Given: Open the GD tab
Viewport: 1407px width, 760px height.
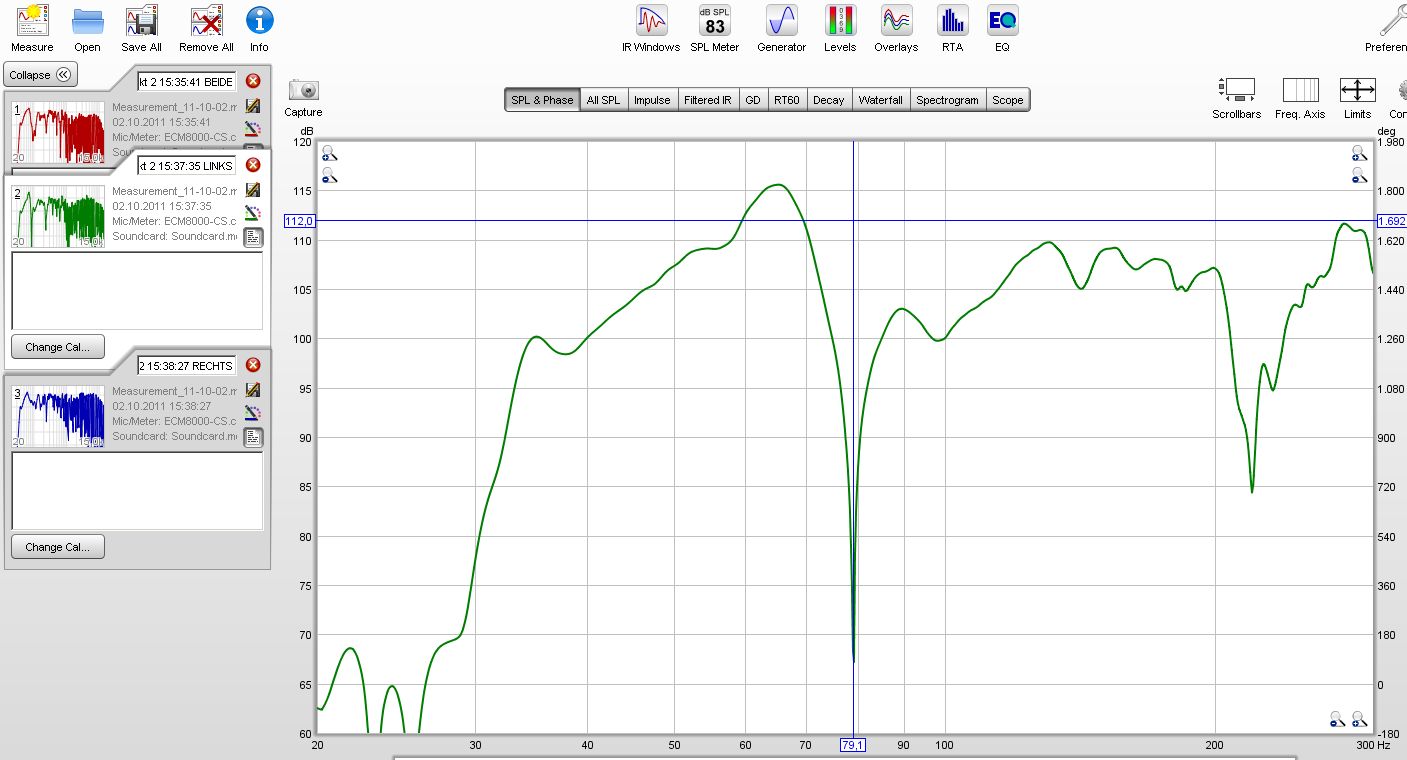Looking at the screenshot, I should (x=752, y=100).
